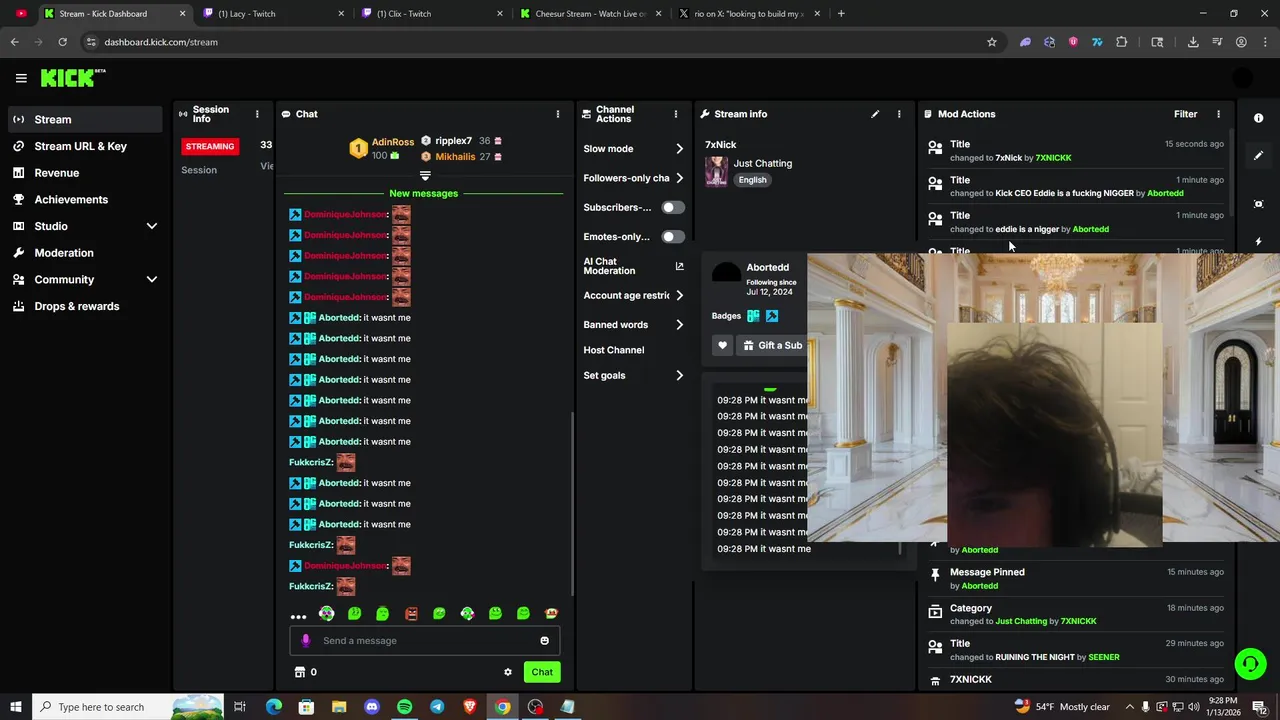1280x720 pixels.
Task: Open the hamburger menu beside KICK logo
Action: pyautogui.click(x=21, y=78)
